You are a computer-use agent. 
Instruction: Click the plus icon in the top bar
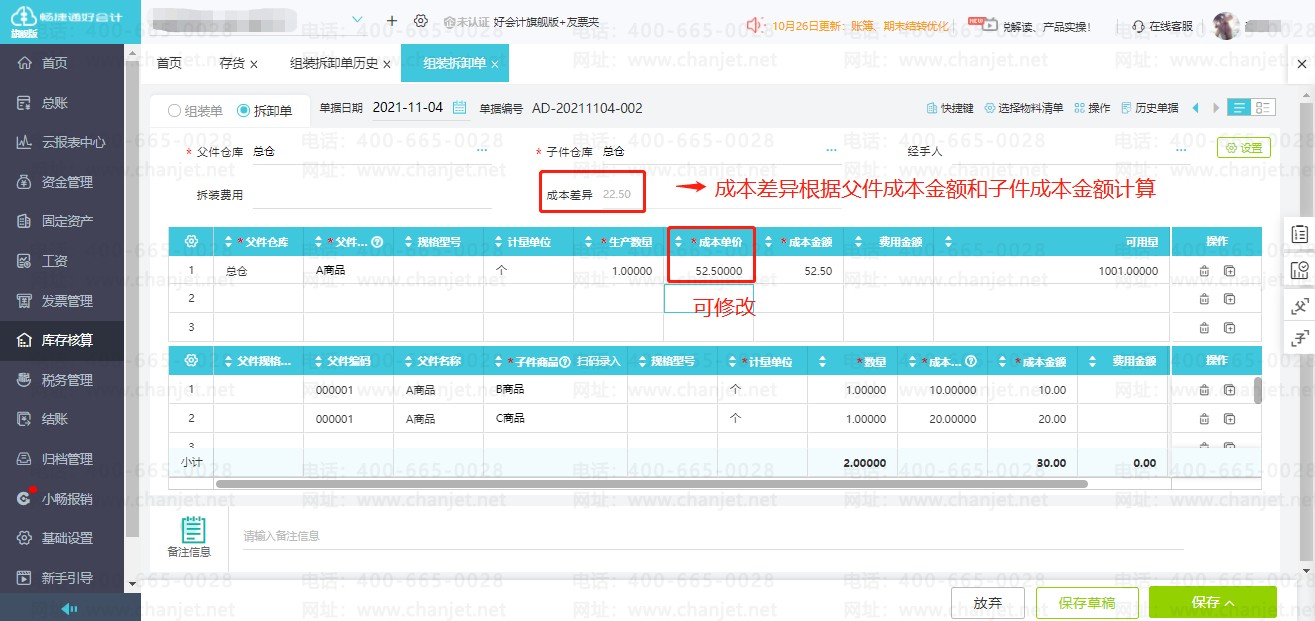pyautogui.click(x=392, y=21)
